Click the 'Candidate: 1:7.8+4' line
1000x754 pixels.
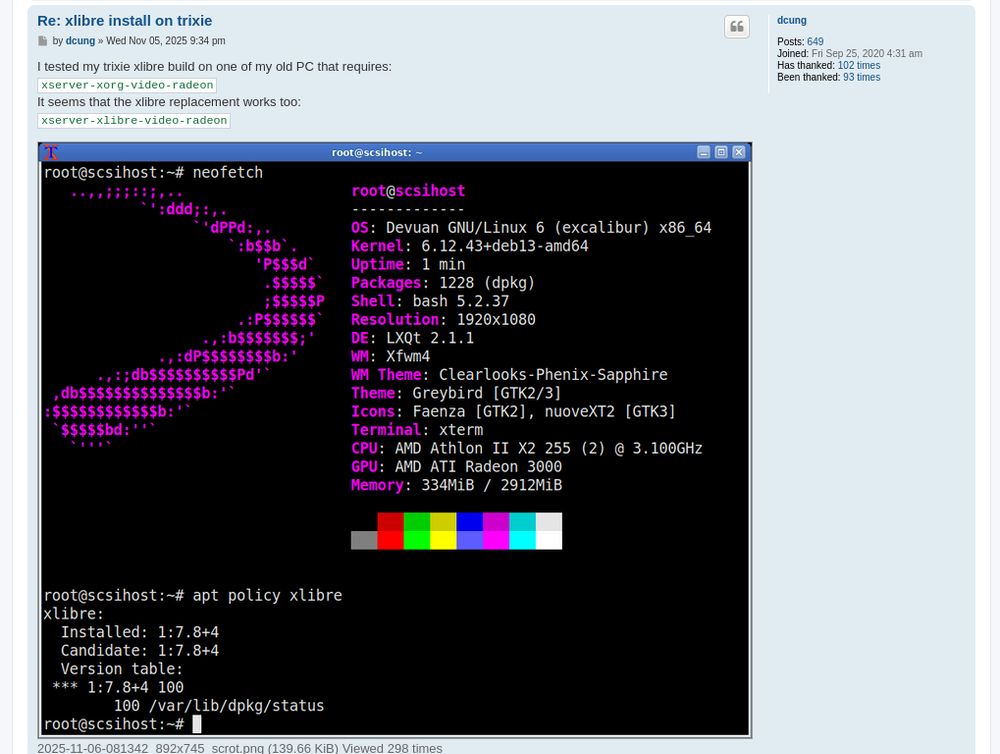click(x=140, y=651)
